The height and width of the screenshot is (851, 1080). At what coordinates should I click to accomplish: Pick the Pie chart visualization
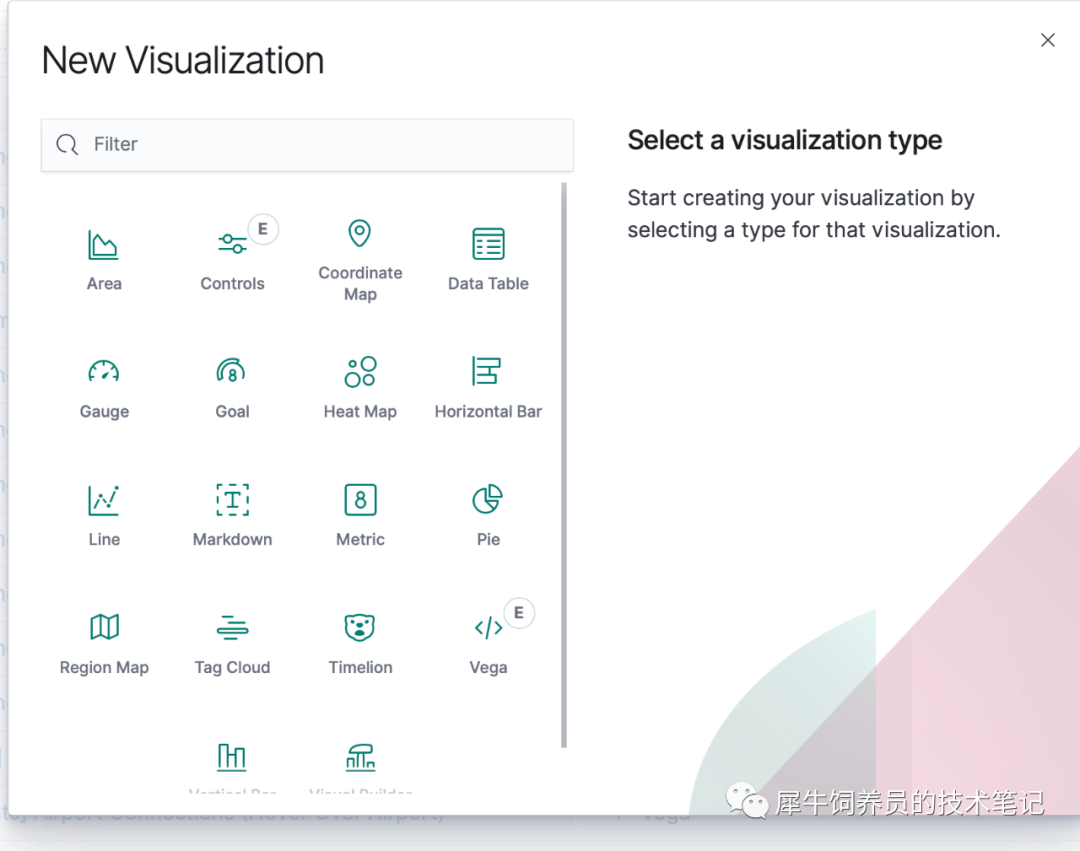click(488, 516)
